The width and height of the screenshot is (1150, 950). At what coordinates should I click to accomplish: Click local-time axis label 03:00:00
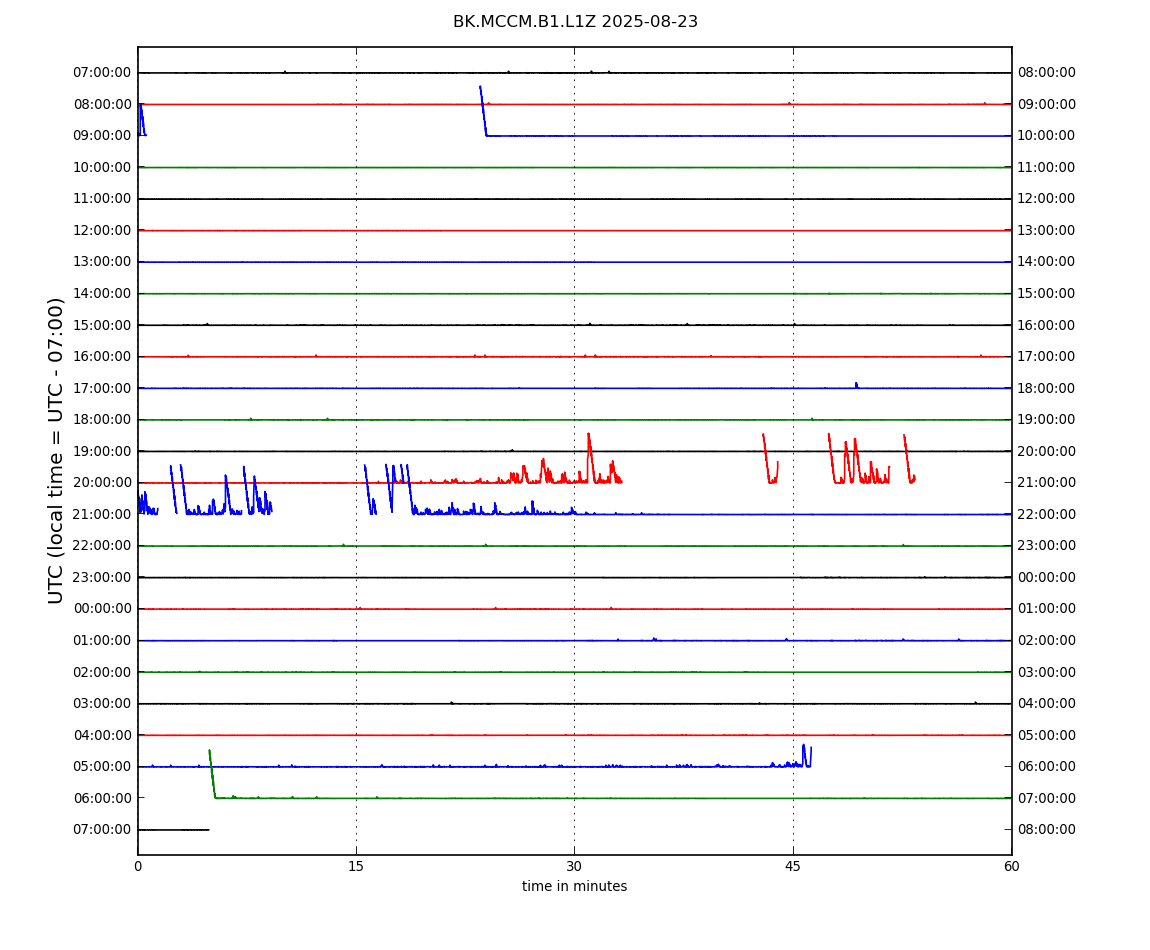pyautogui.click(x=1047, y=672)
